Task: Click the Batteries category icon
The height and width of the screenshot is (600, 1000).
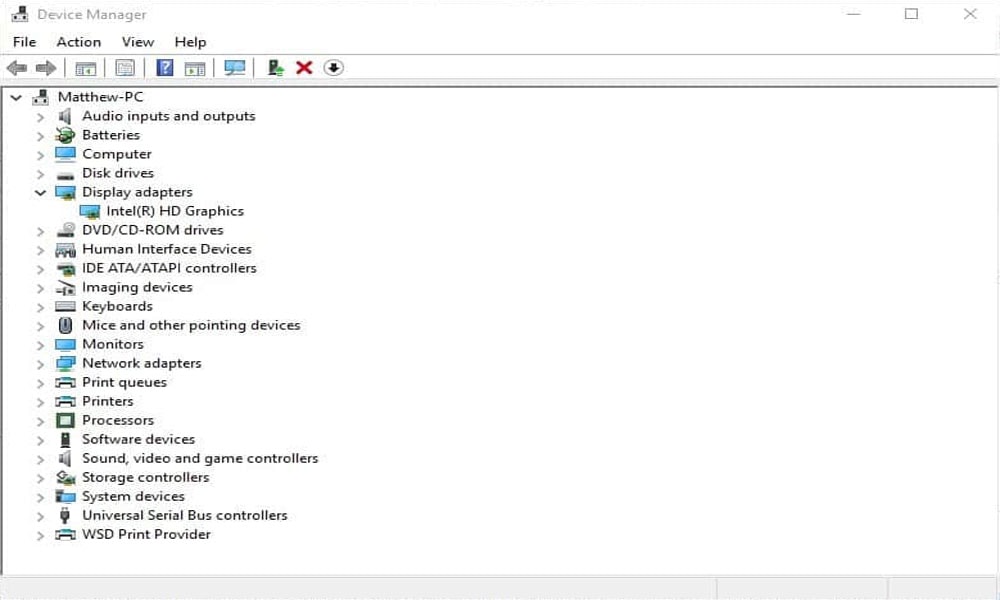Action: tap(65, 135)
